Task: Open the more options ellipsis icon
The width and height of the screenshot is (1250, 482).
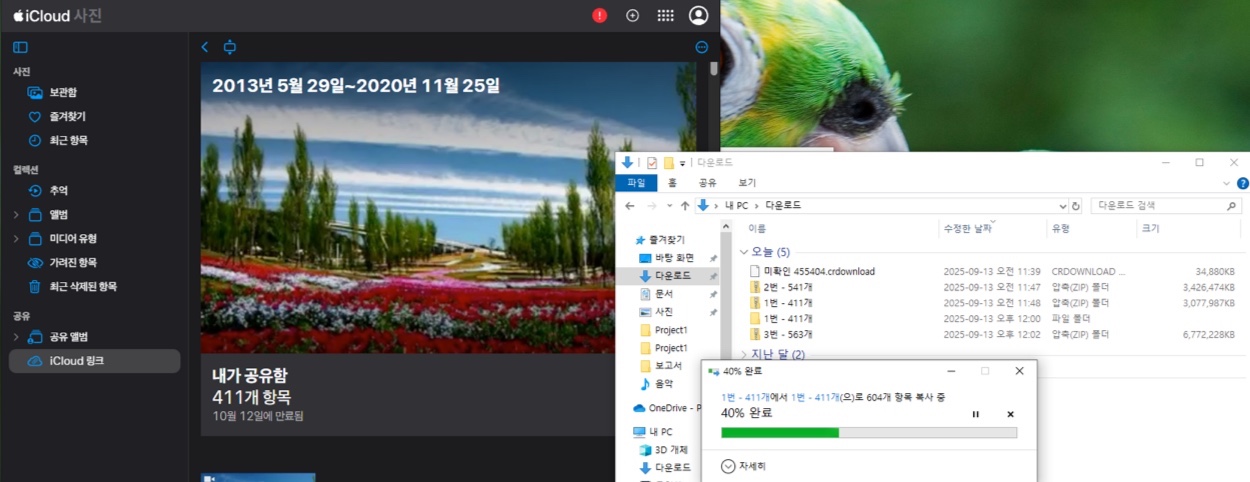Action: click(701, 47)
